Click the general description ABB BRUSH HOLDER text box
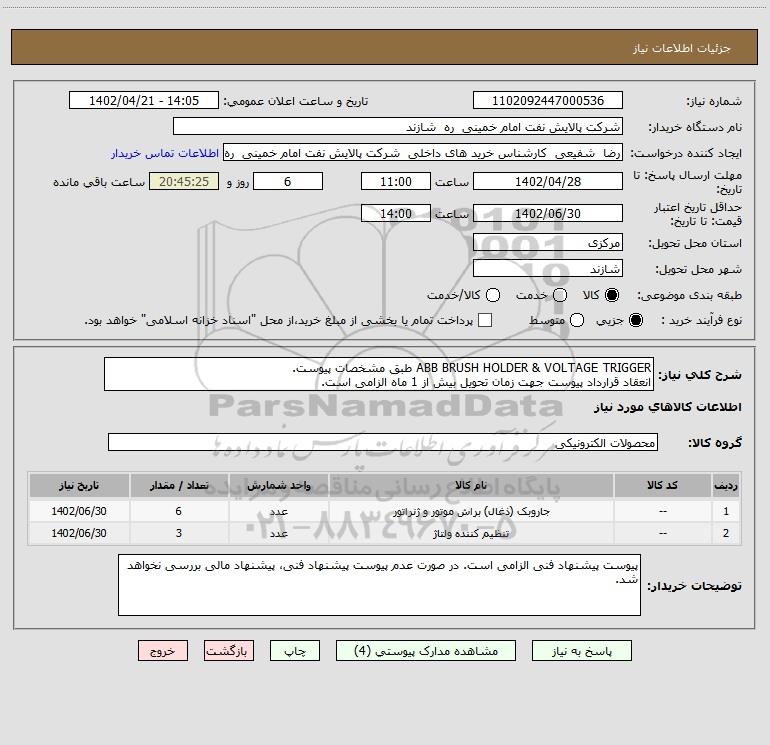The image size is (770, 745). point(379,375)
